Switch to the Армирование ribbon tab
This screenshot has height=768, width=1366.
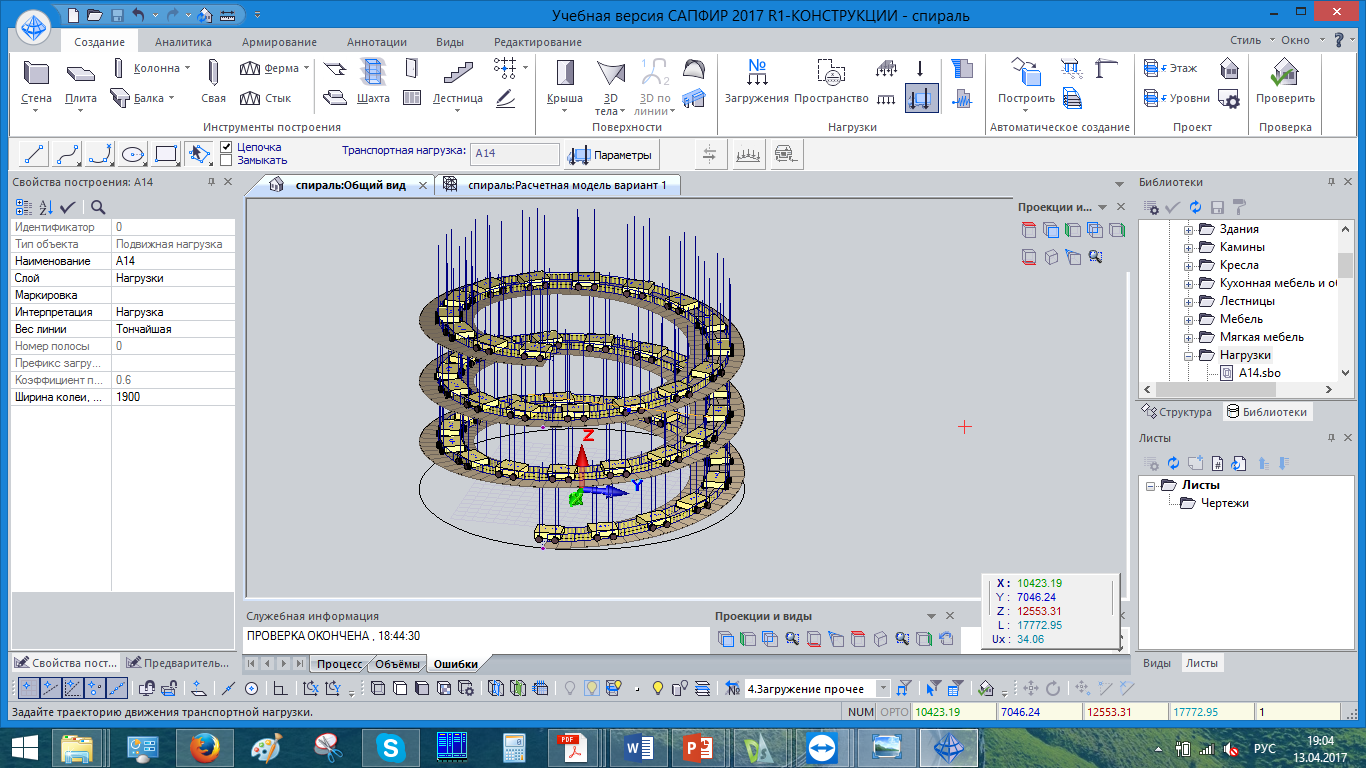tap(279, 42)
